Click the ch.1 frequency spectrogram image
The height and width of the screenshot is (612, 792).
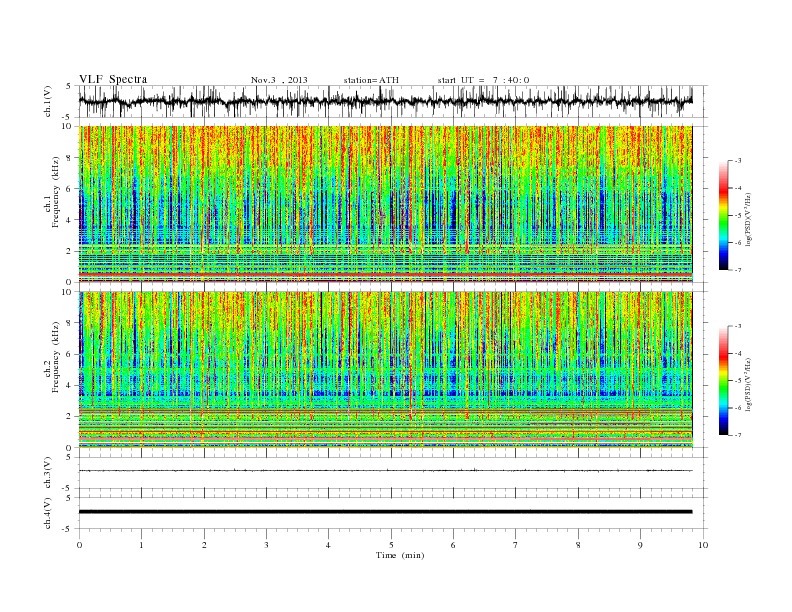tap(385, 204)
